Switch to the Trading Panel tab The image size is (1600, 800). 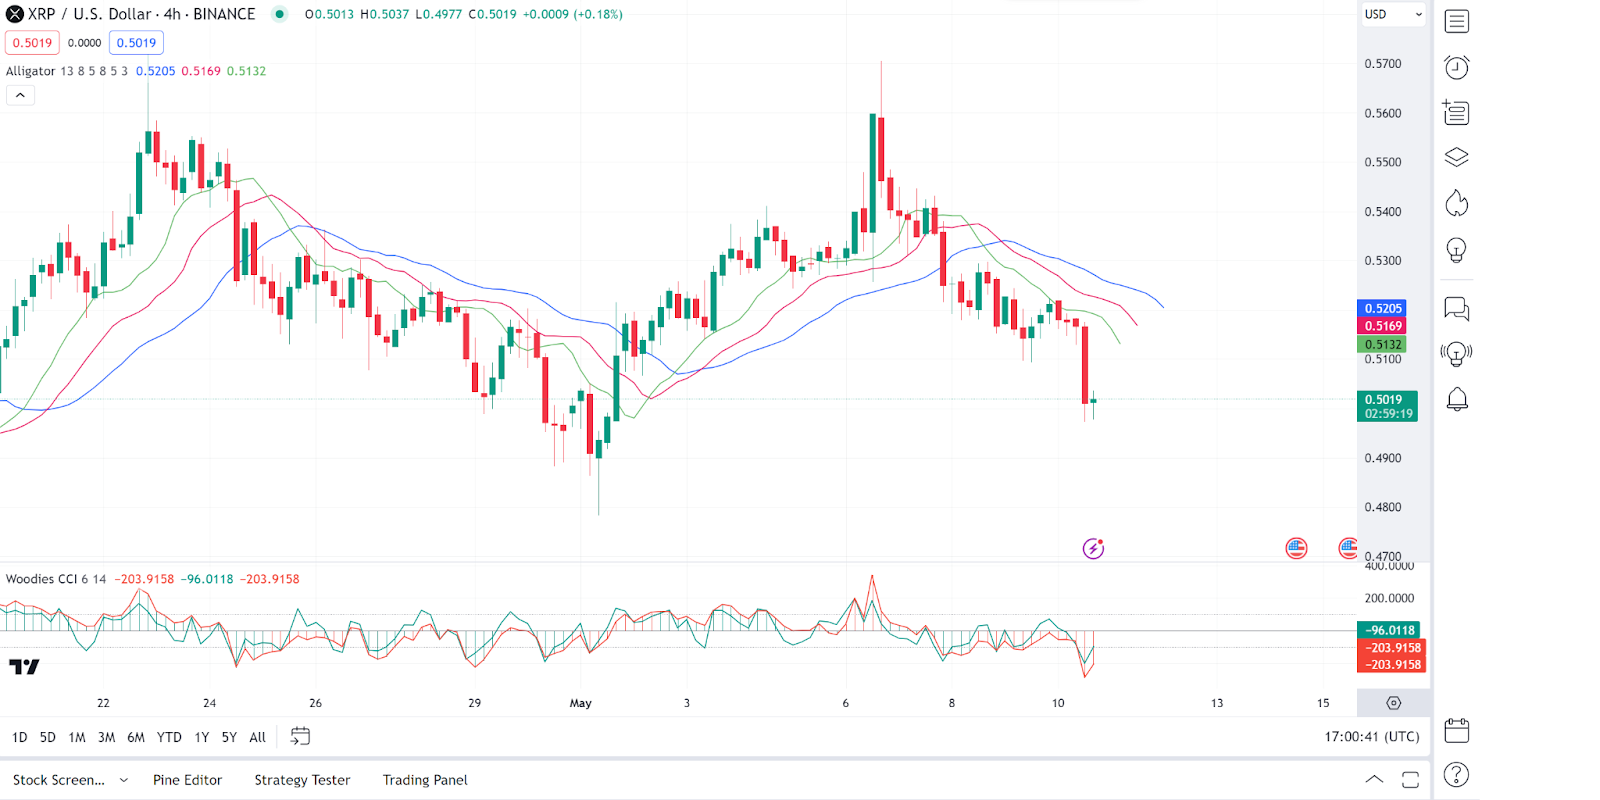point(425,780)
